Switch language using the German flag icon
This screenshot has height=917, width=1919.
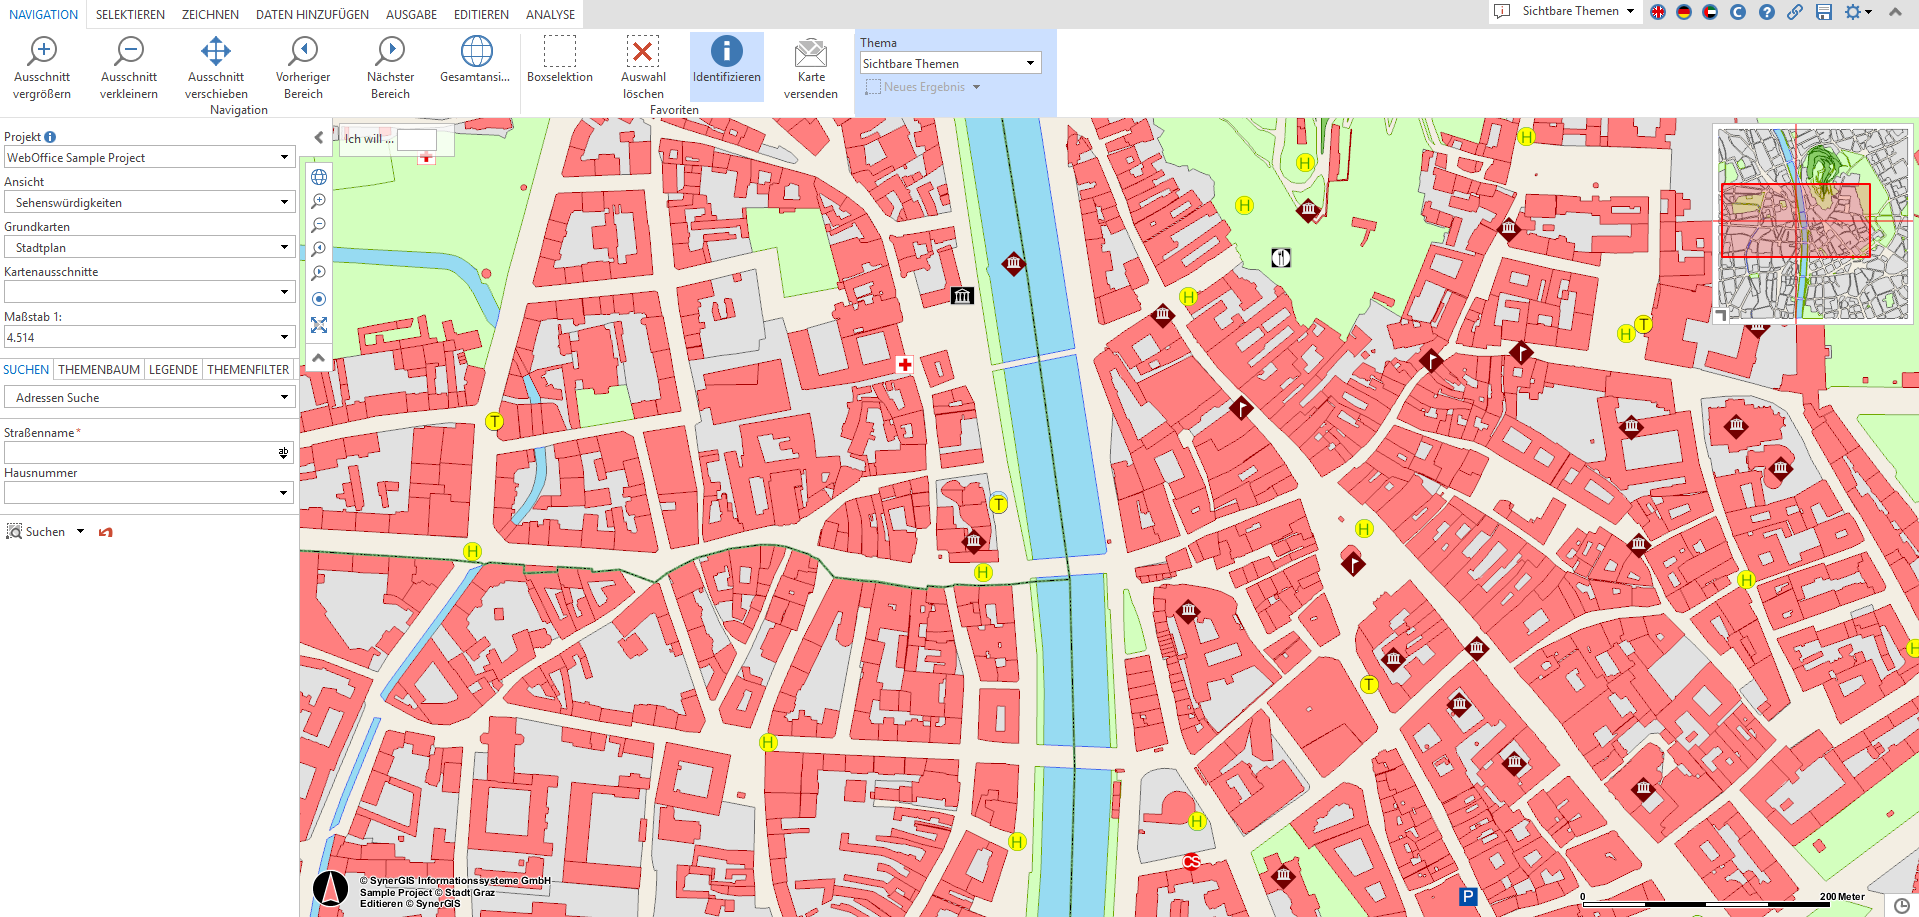[1685, 13]
